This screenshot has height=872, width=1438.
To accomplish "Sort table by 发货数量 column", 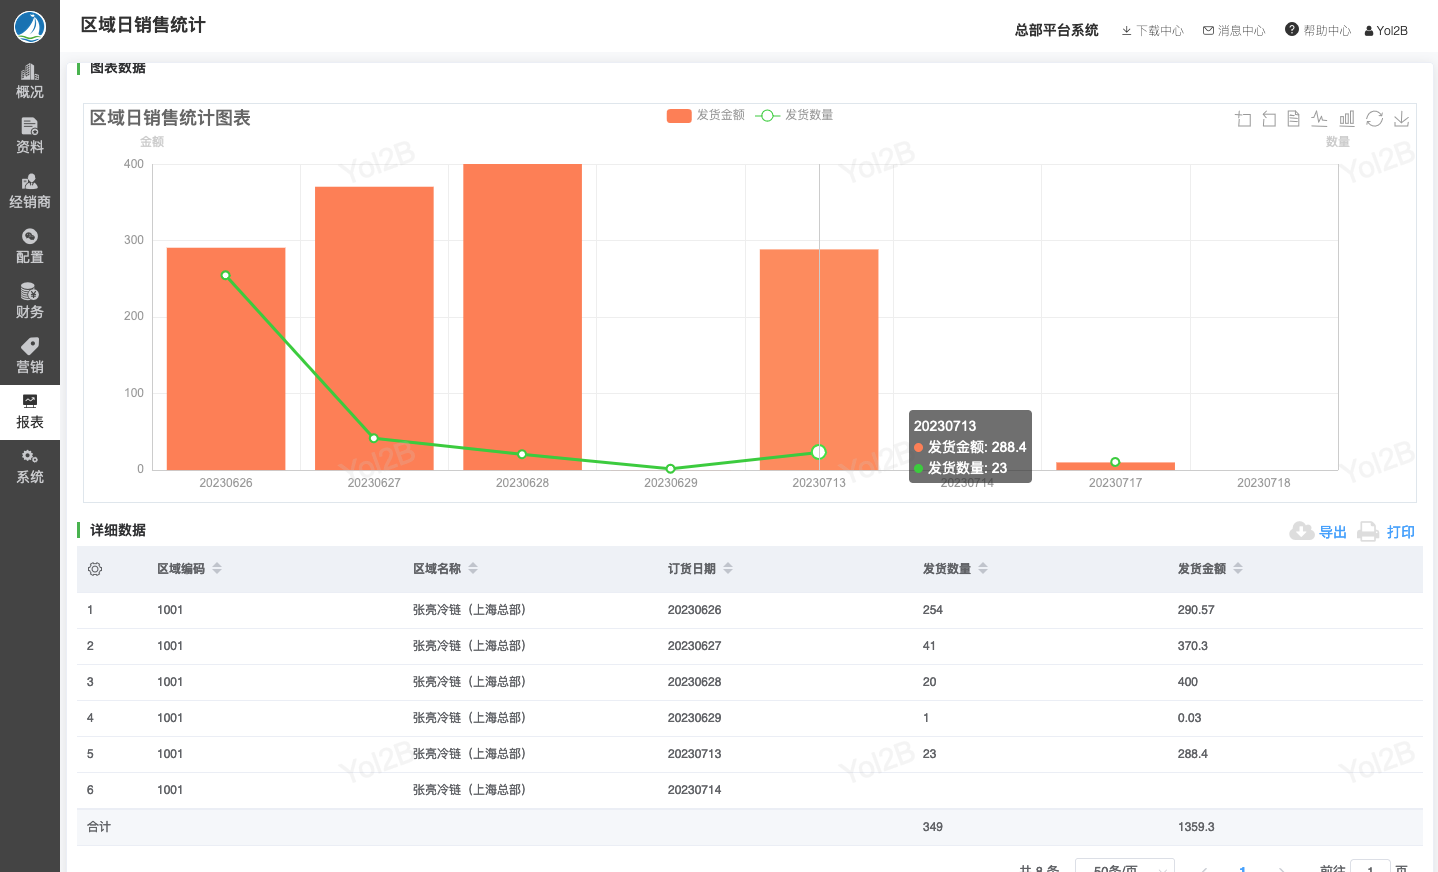I will [983, 568].
